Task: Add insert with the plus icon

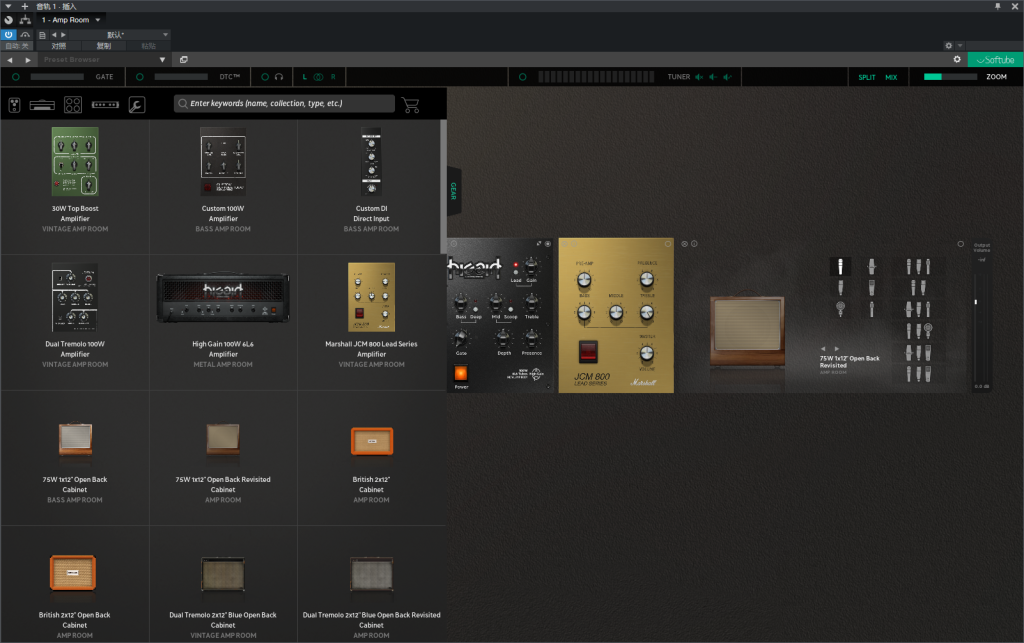Action: [x=25, y=6]
